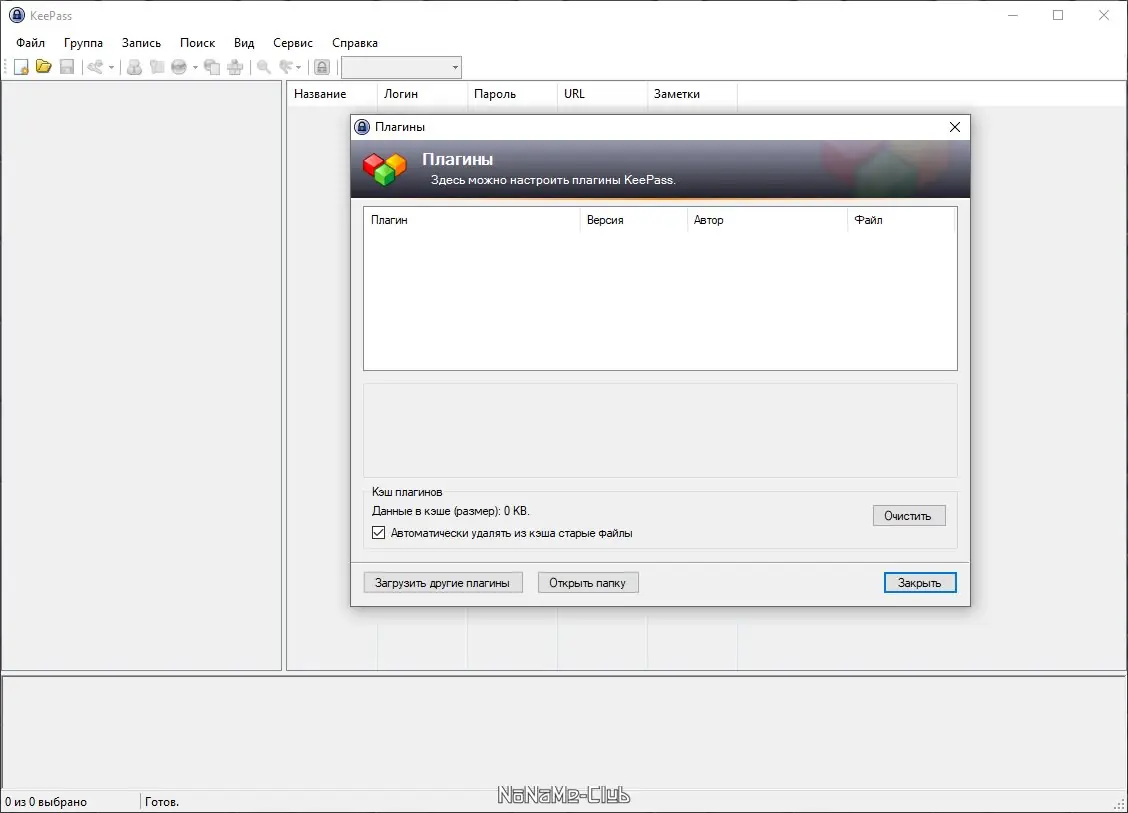This screenshot has height=813, width=1128.
Task: Open the Add entry dropdown arrow
Action: (111, 68)
